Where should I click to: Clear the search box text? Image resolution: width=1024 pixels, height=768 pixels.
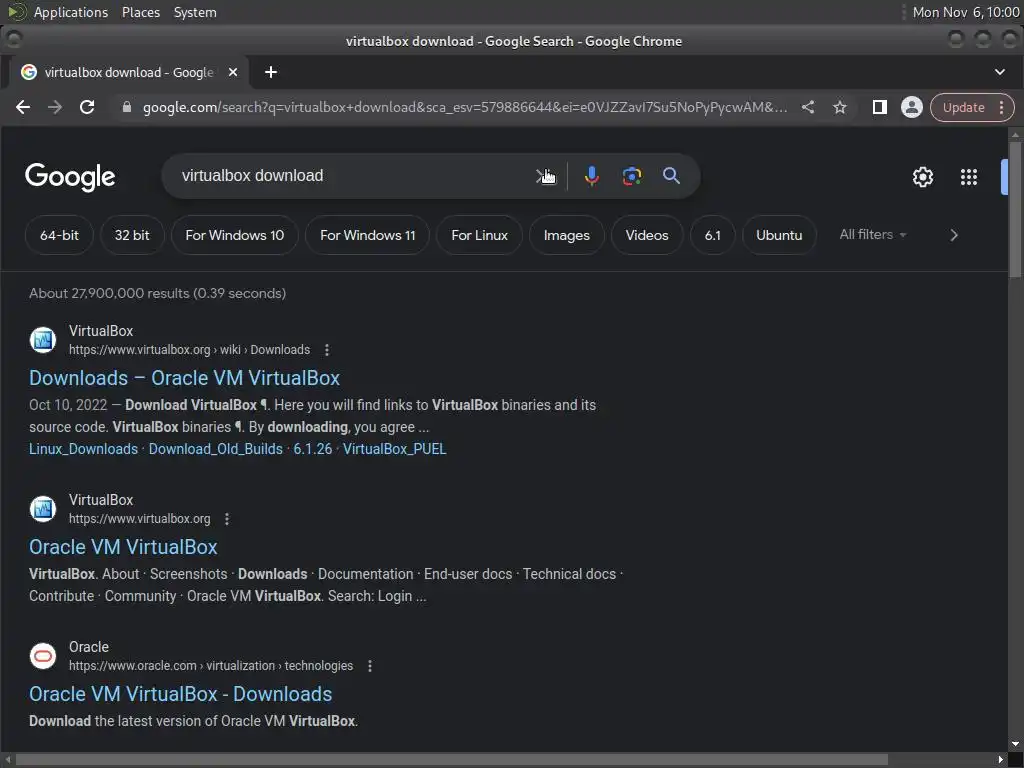(x=543, y=176)
